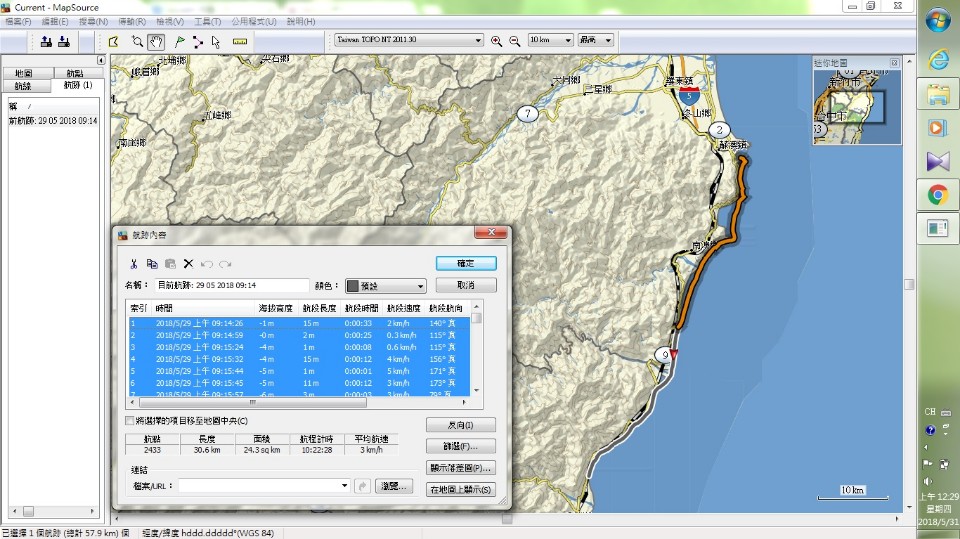Open the 公用程式(U) Utilities menu

click(253, 21)
